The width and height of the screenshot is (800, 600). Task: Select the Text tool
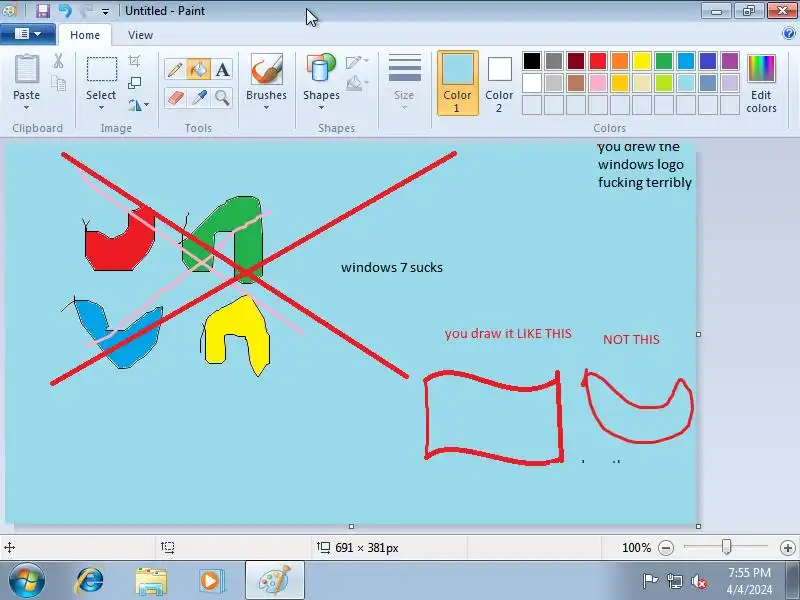point(222,69)
